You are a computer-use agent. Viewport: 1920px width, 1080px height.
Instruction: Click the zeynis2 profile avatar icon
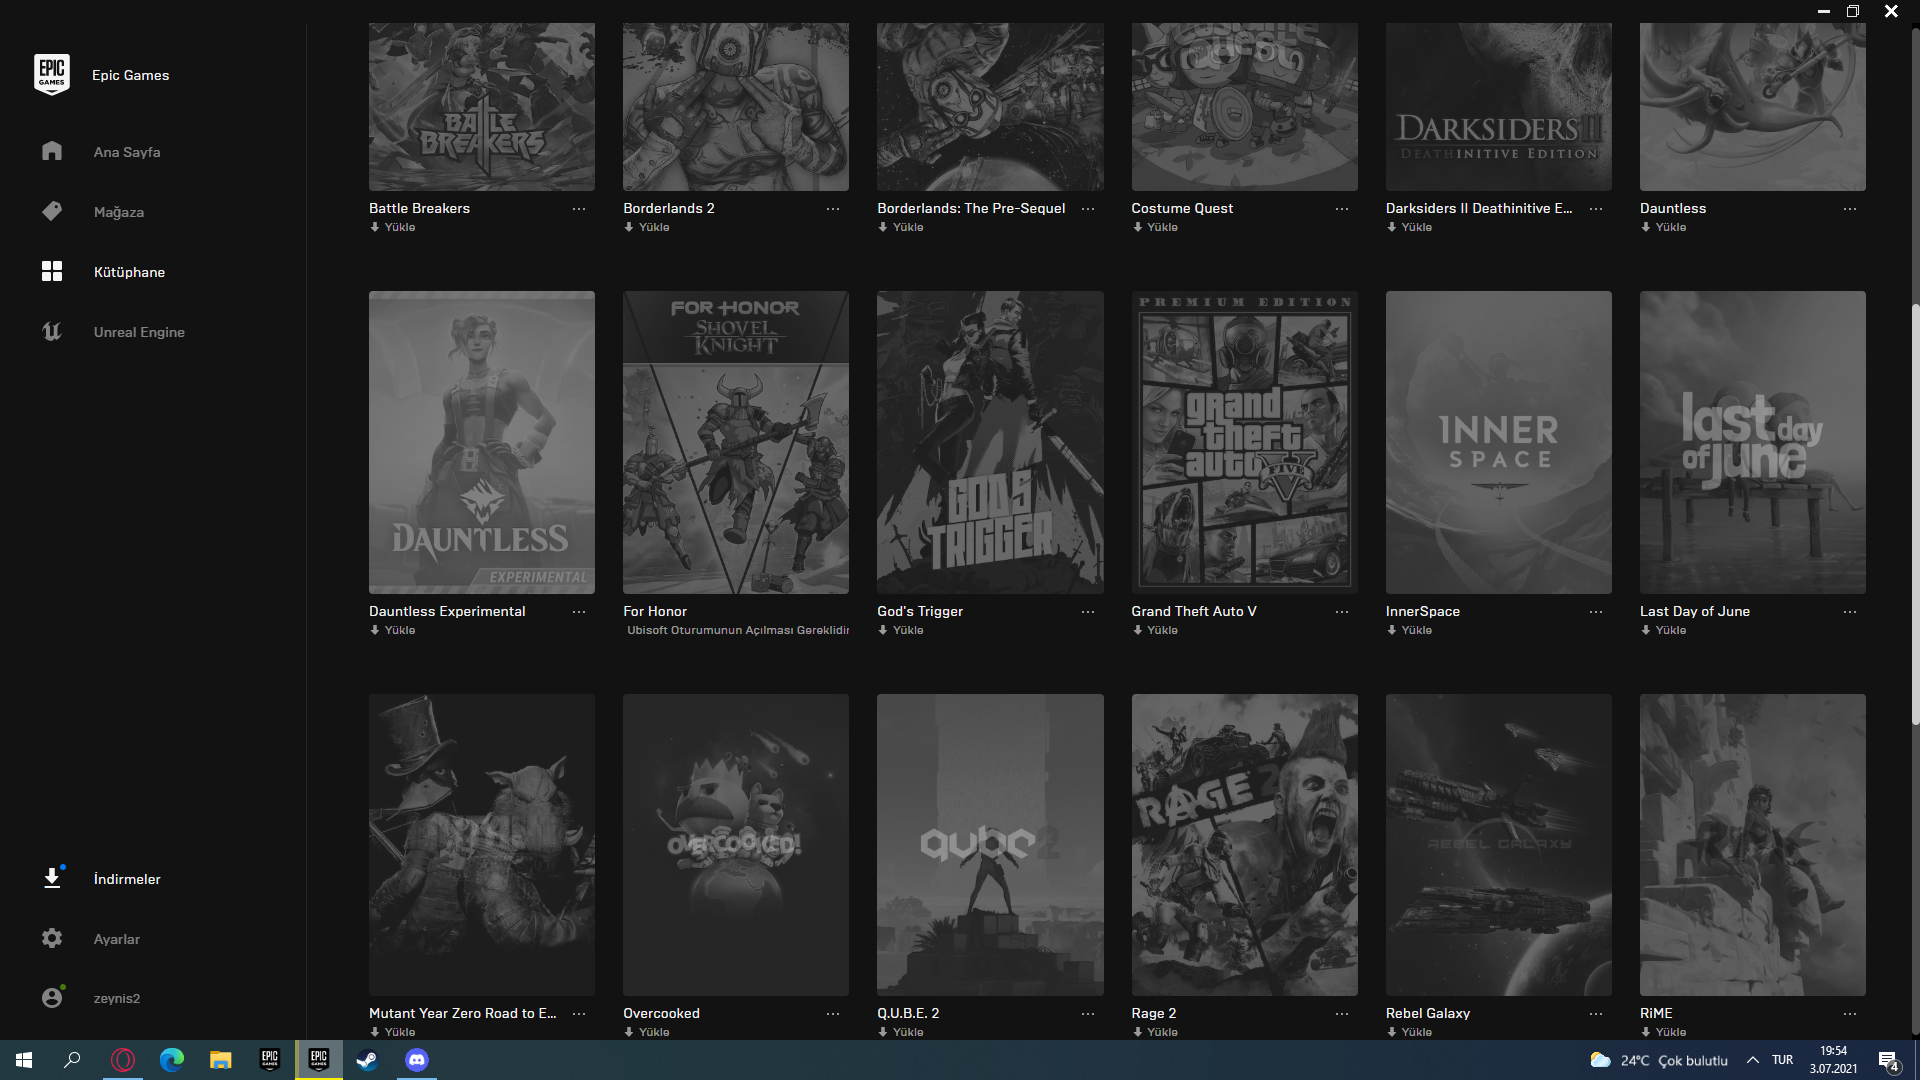tap(52, 998)
